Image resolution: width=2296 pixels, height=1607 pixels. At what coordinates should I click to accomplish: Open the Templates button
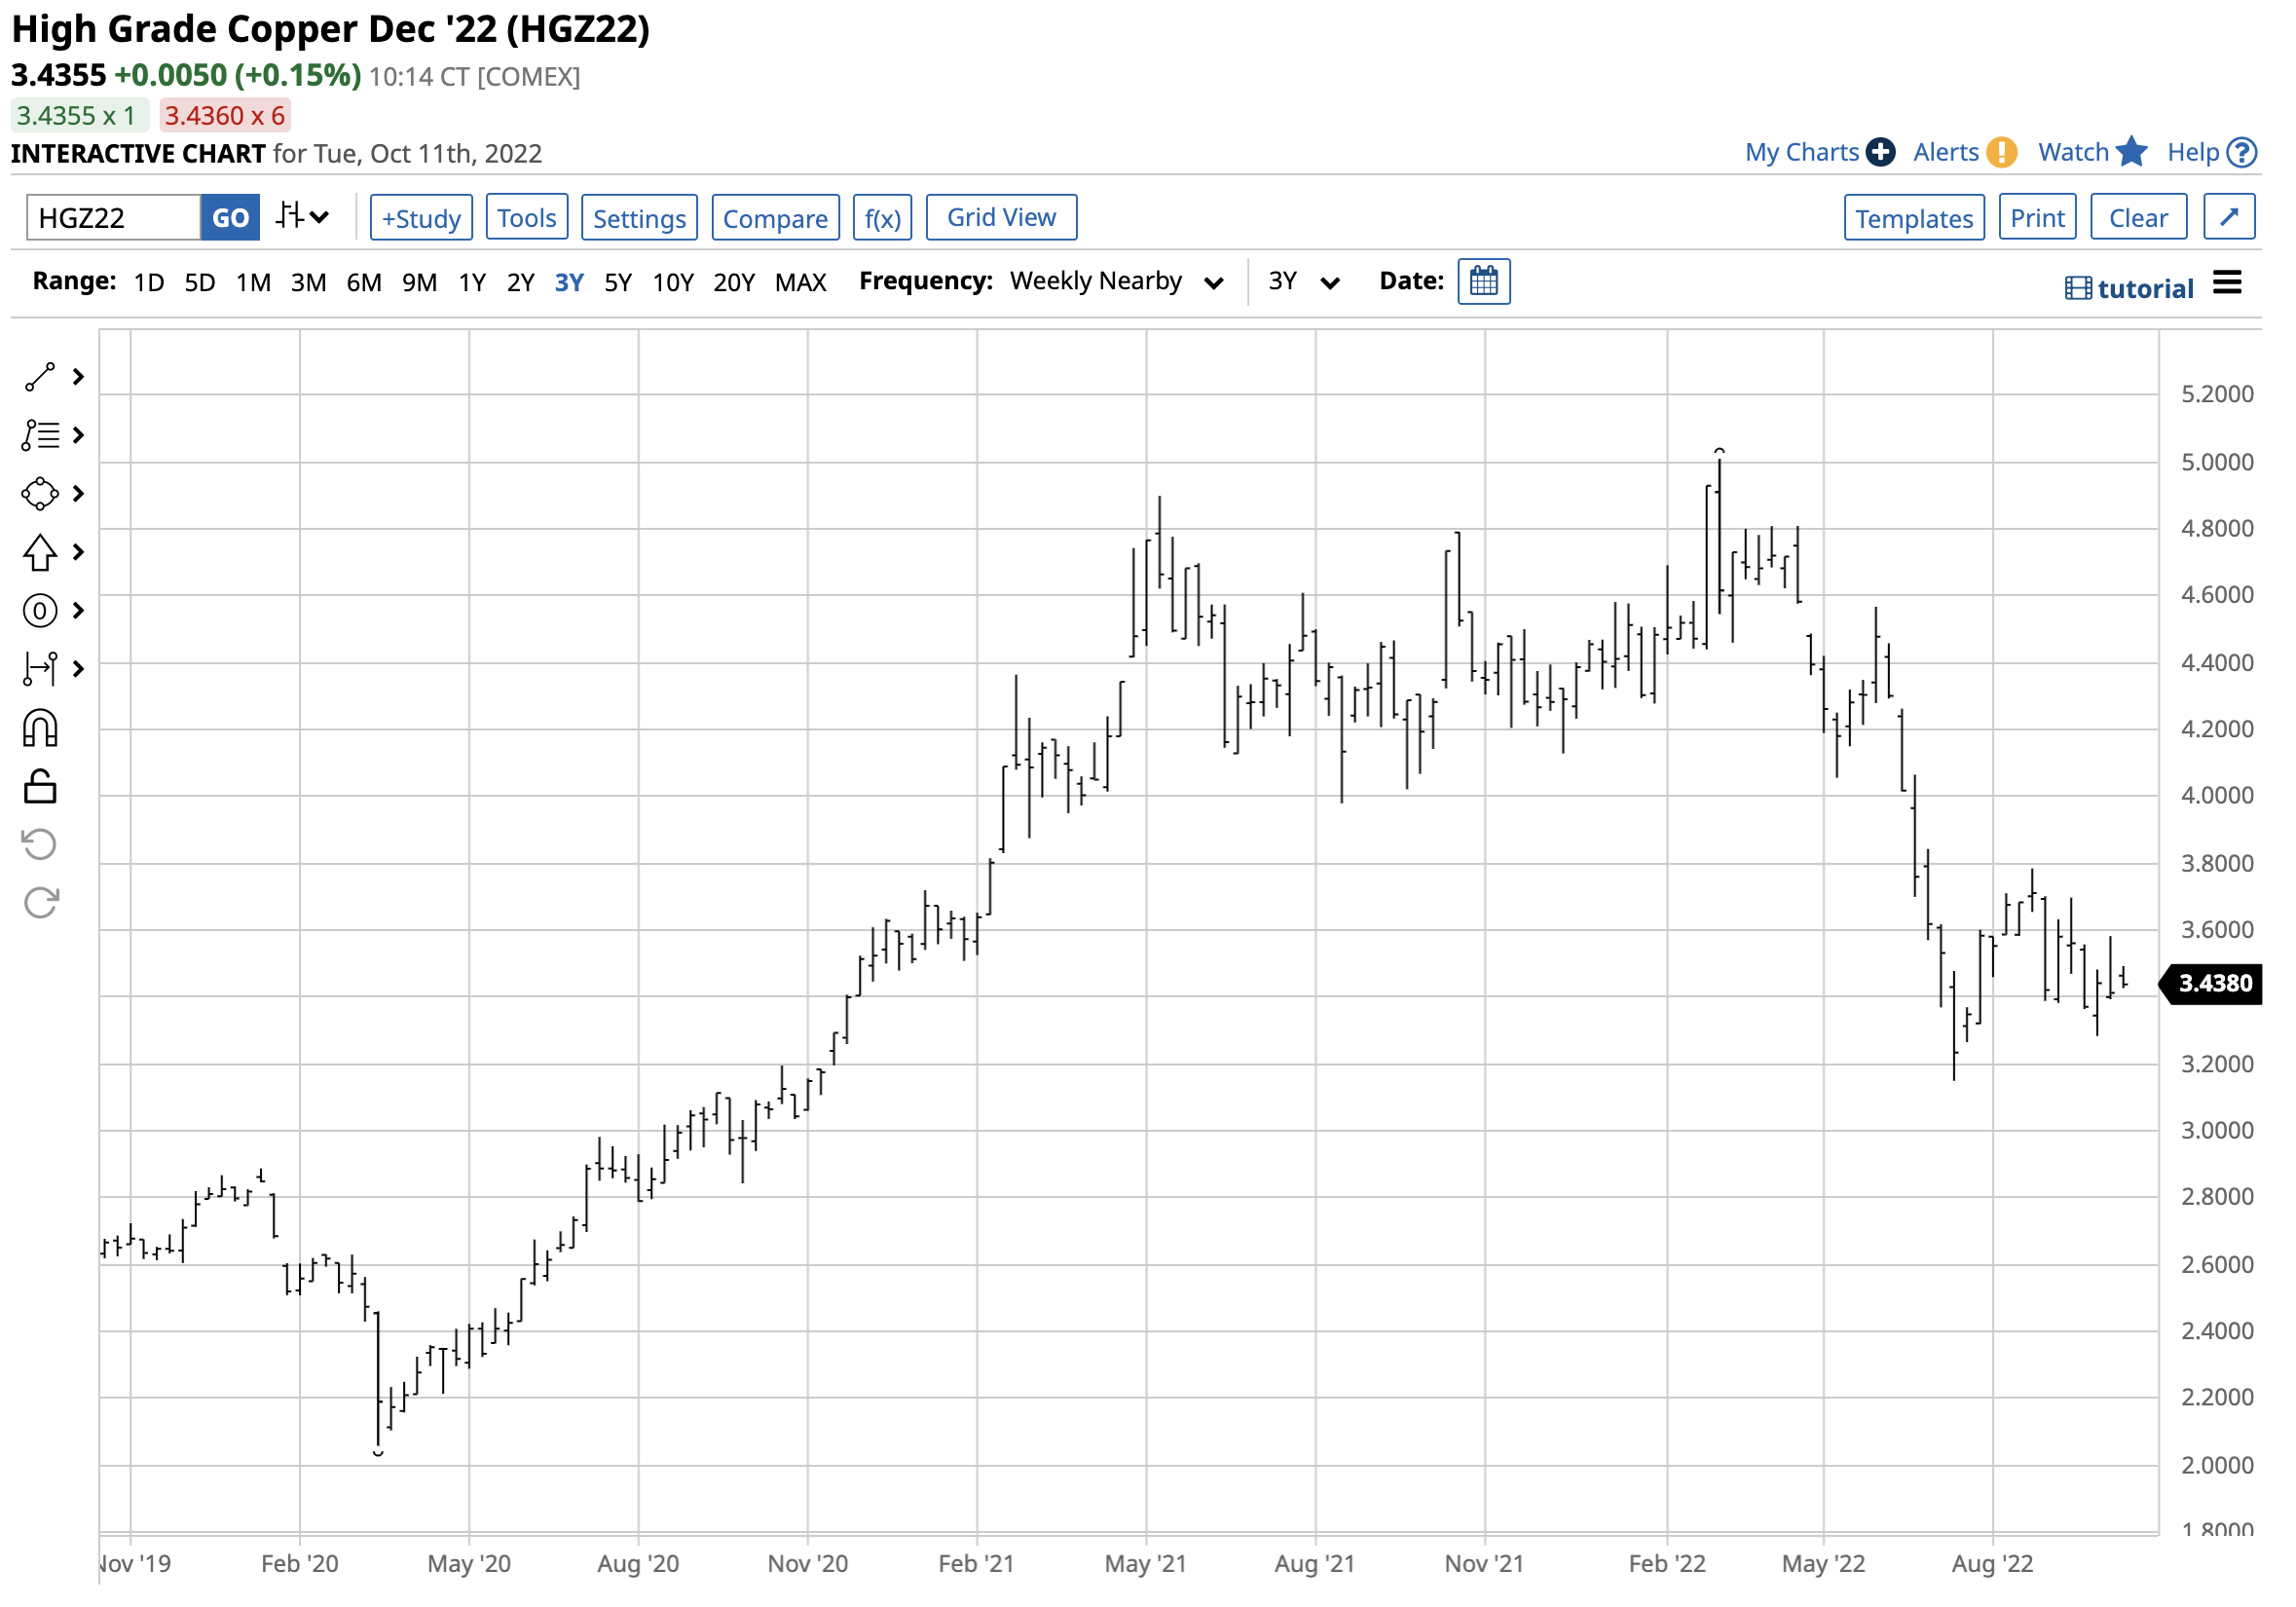point(1914,218)
